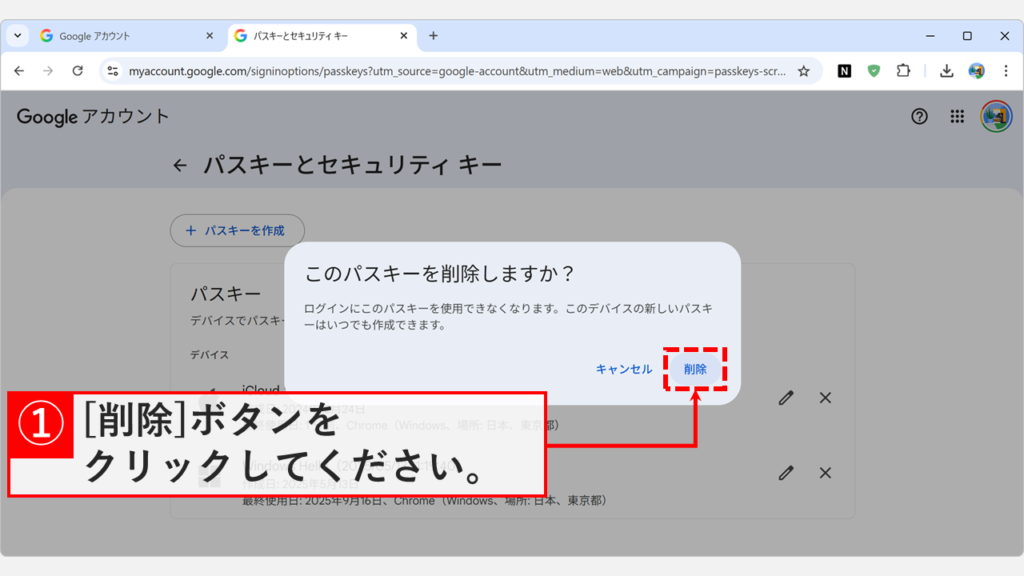Click the X to remove the iCloud passkey

click(x=824, y=398)
